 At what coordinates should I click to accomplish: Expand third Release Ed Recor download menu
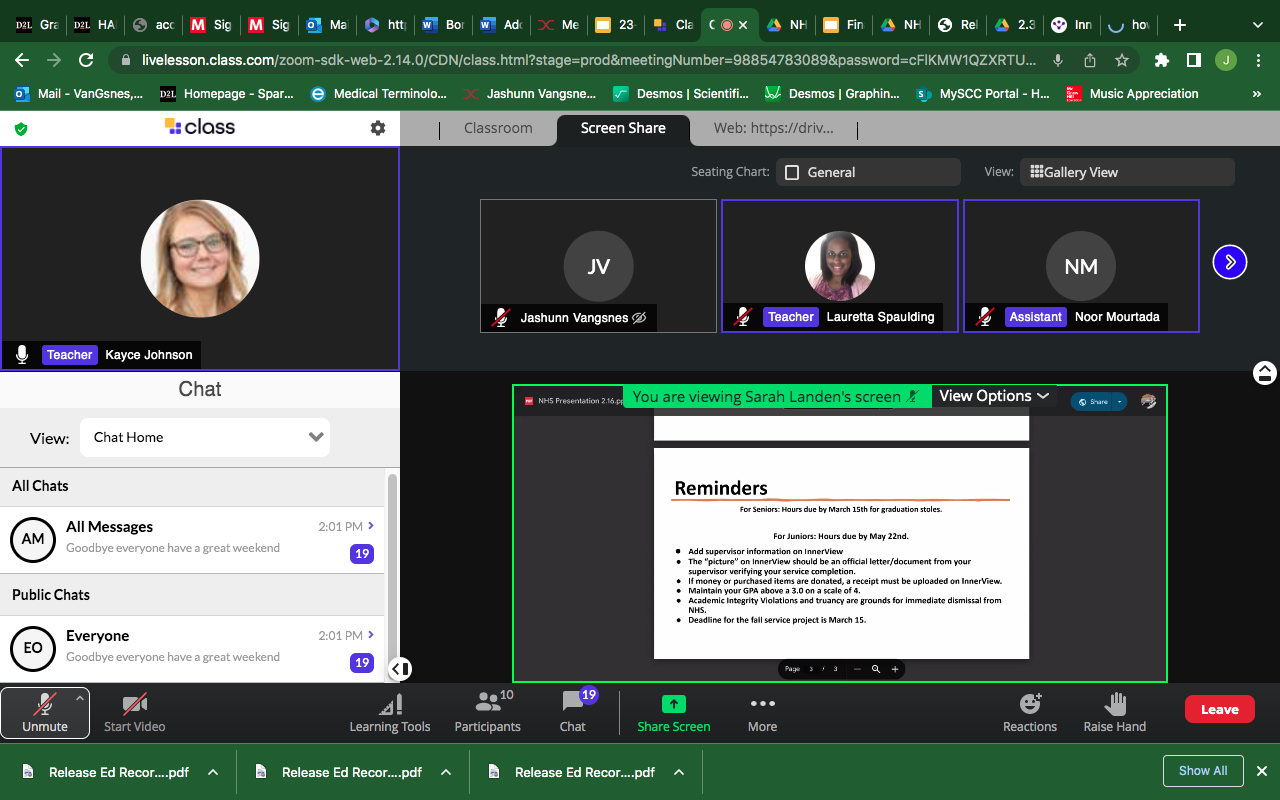click(679, 772)
